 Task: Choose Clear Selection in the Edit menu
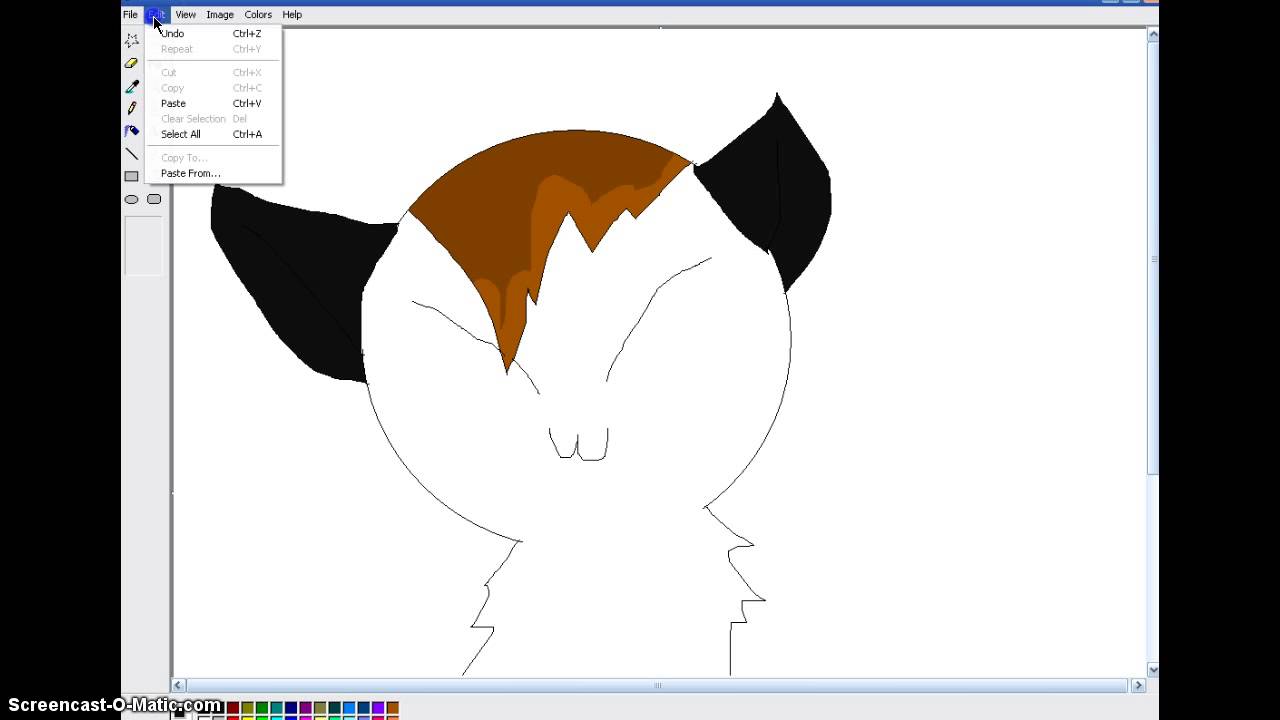(214, 118)
